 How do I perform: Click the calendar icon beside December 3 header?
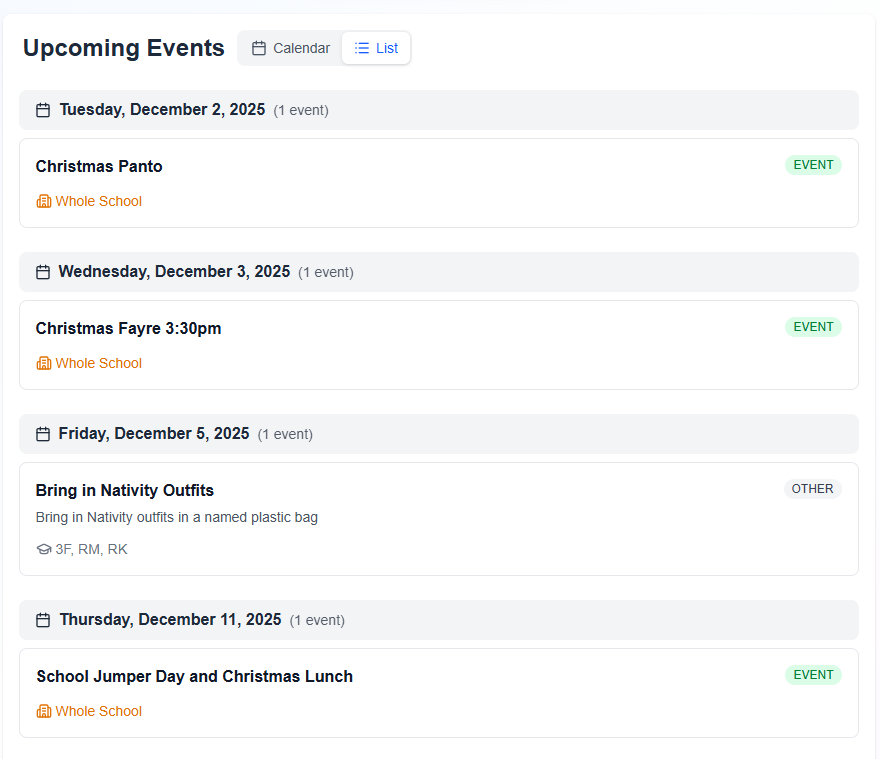tap(43, 271)
